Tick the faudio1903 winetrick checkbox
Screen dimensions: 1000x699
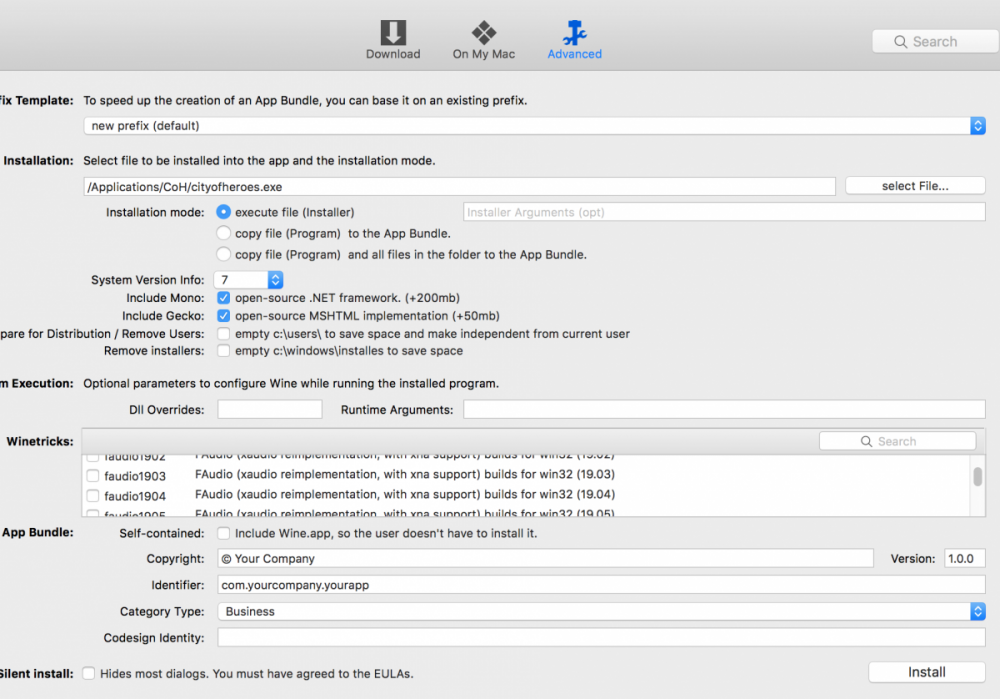pos(93,476)
